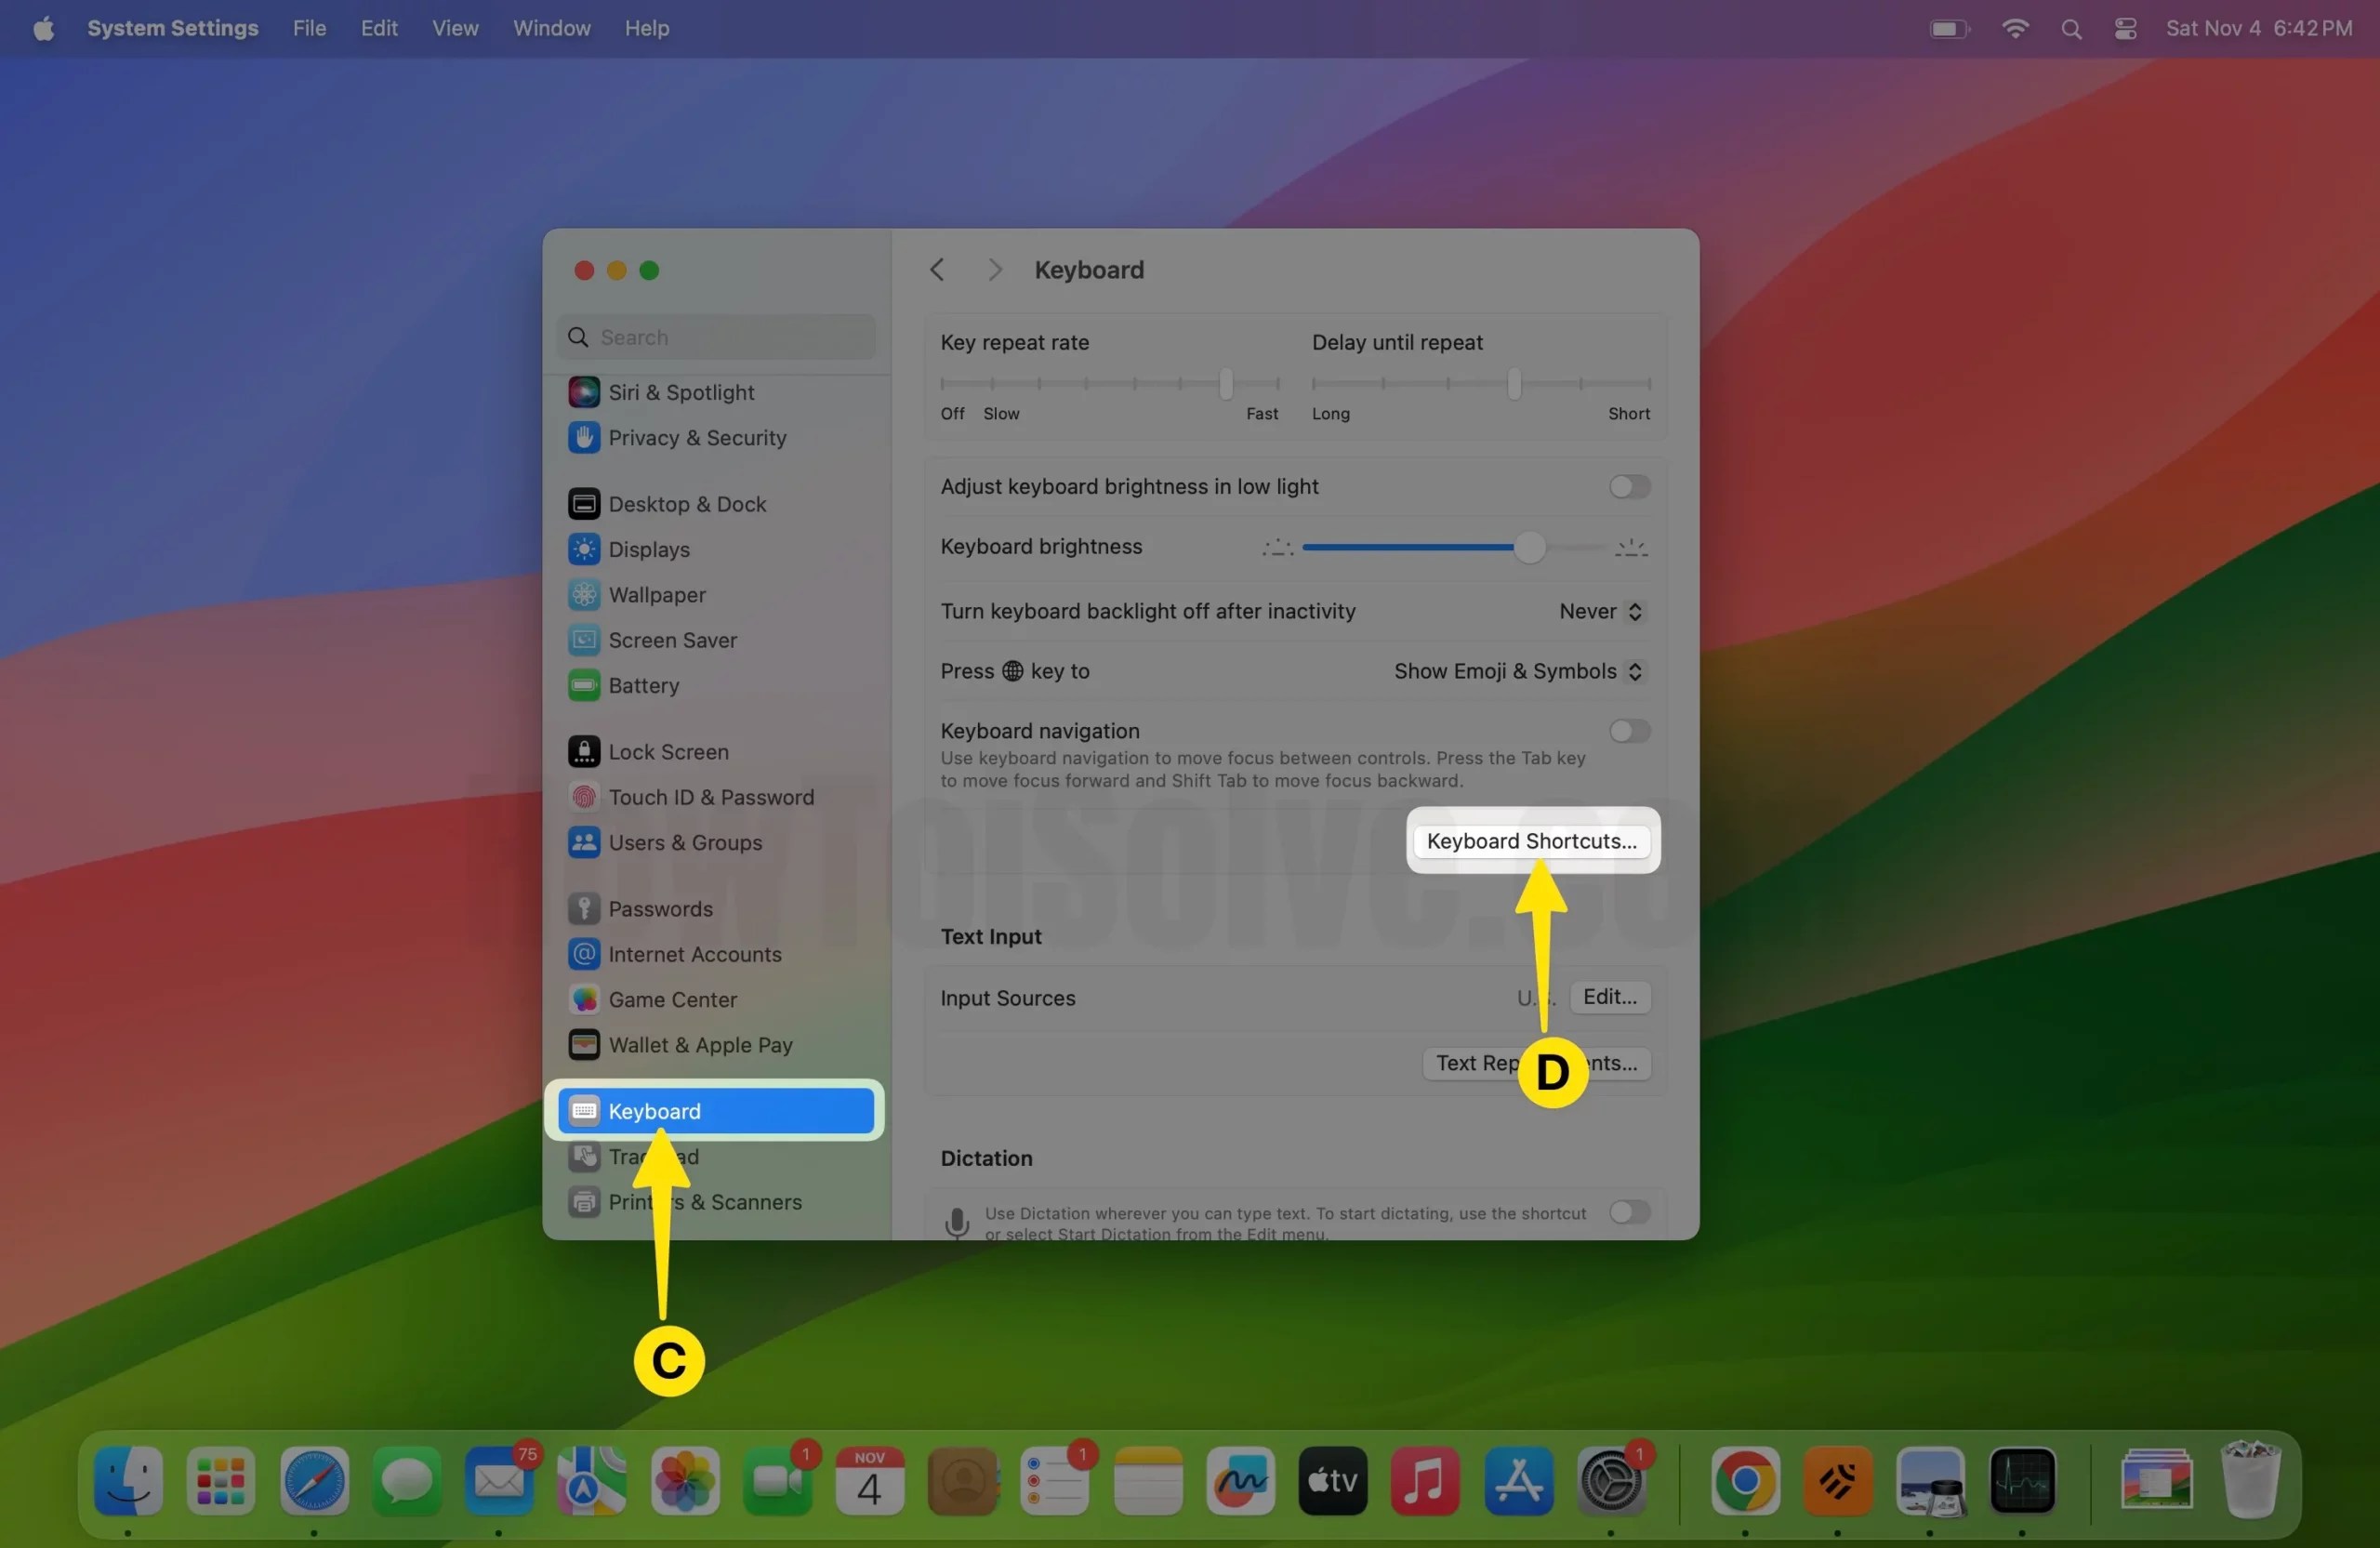The image size is (2380, 1548).
Task: Turn on Keyboard navigation
Action: point(1627,730)
